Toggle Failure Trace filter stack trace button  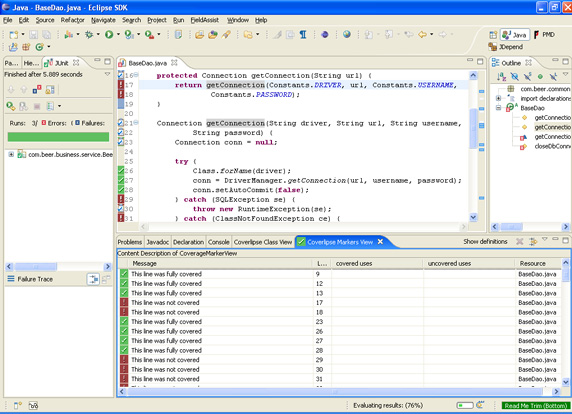pyautogui.click(x=93, y=279)
